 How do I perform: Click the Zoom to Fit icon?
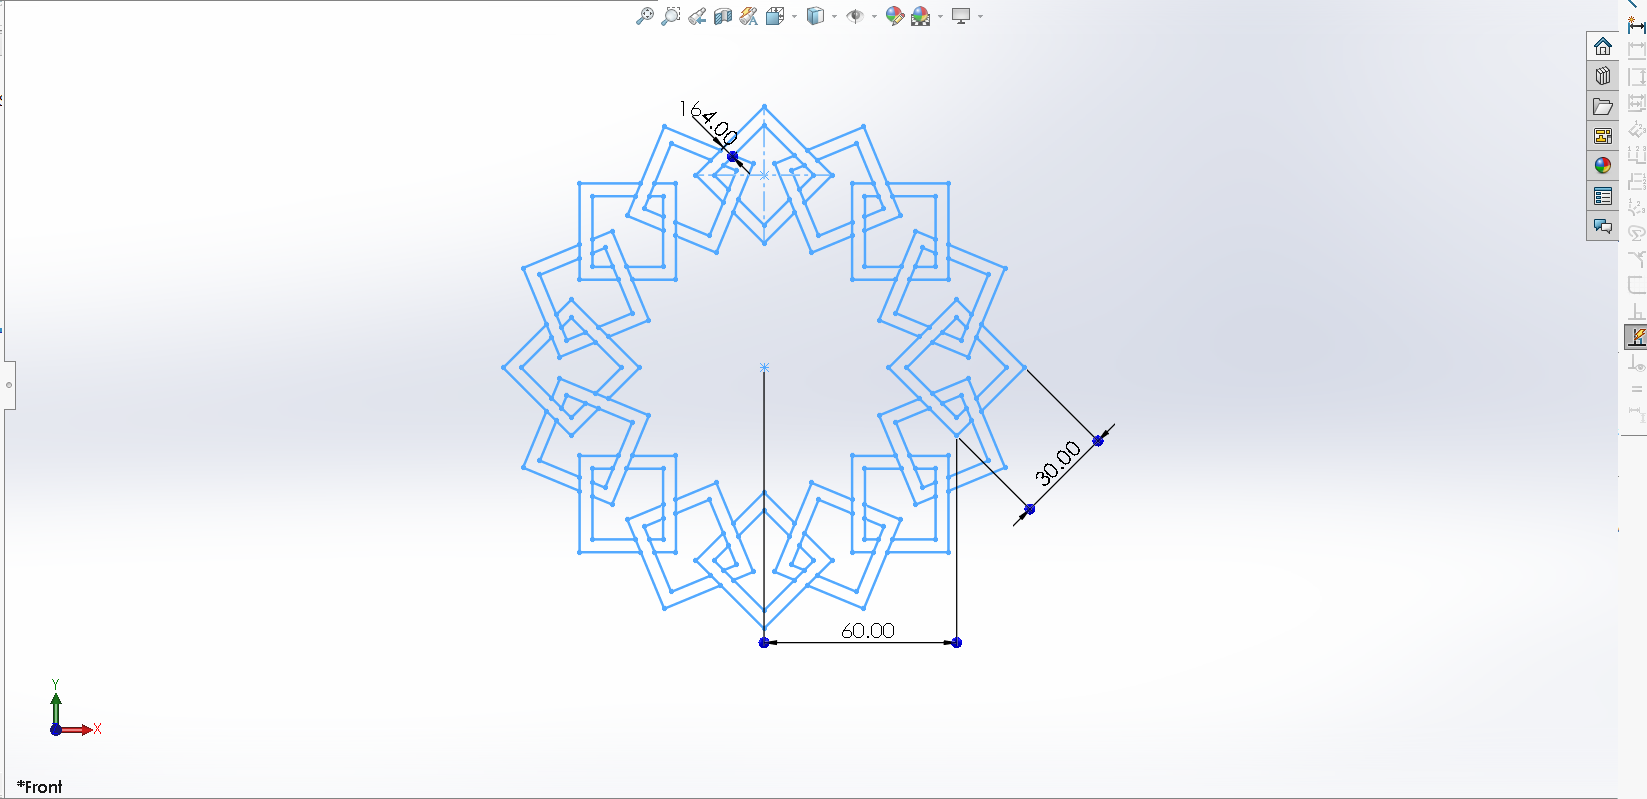click(x=645, y=16)
